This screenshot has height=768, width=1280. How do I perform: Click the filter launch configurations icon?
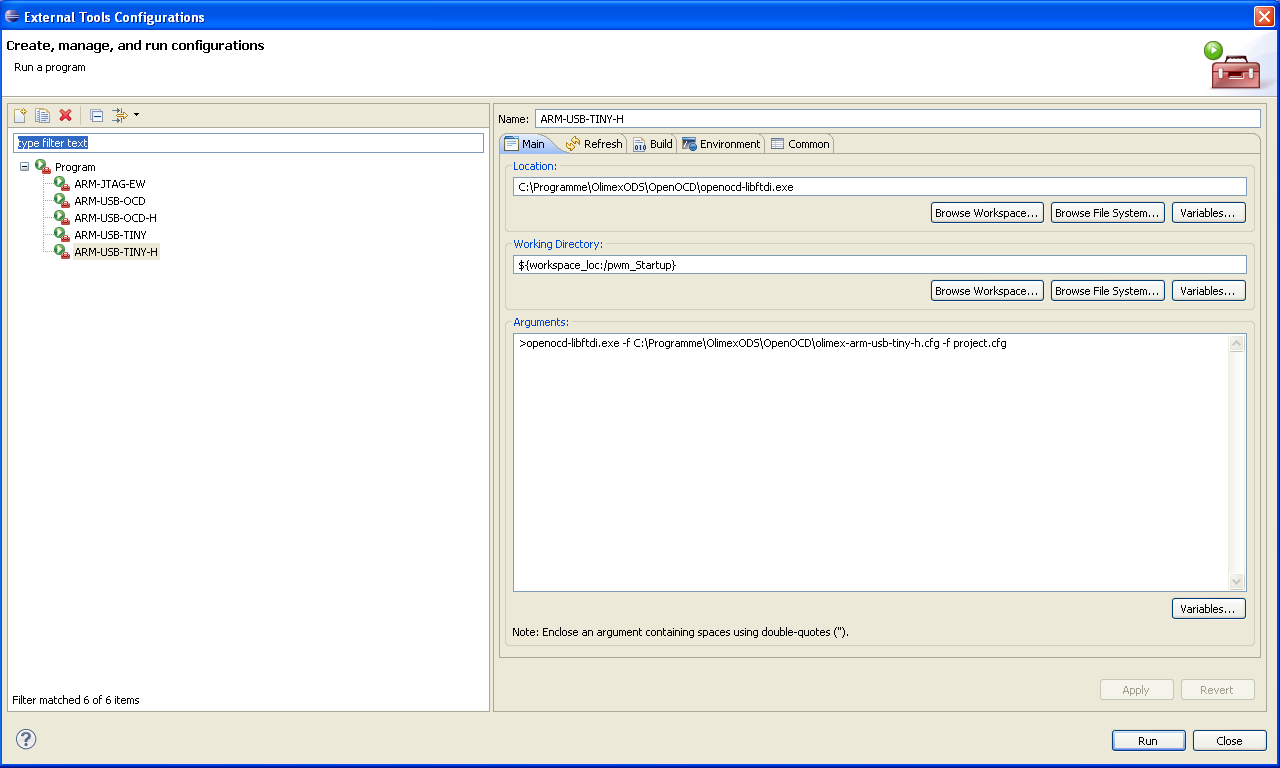[x=120, y=115]
